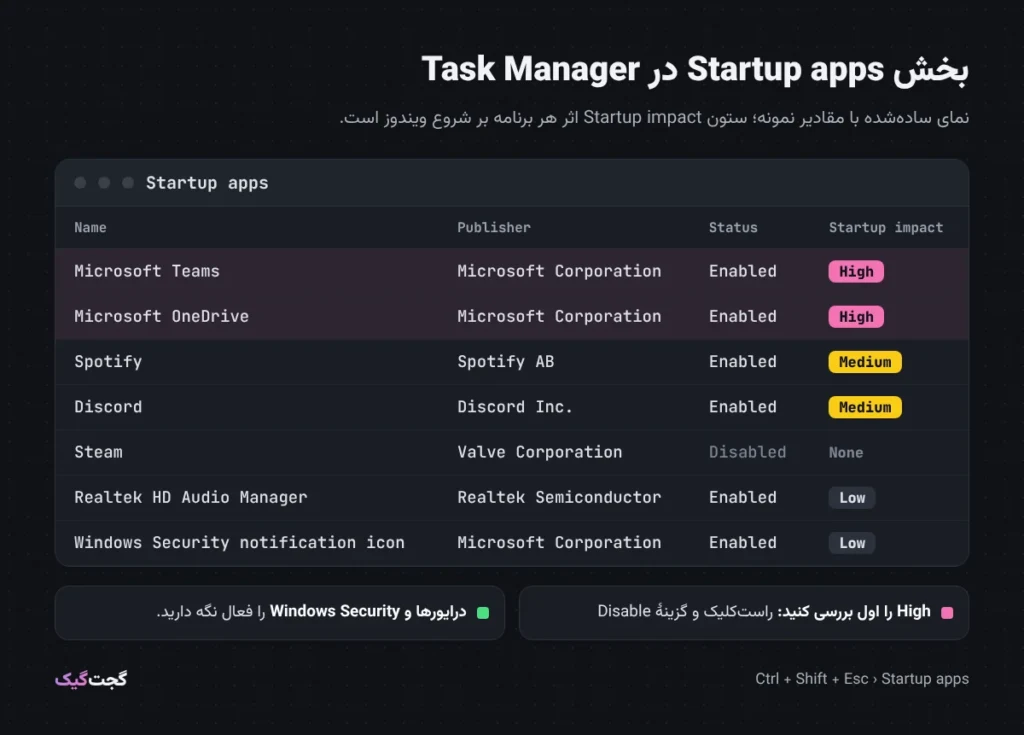Click Microsoft Corporation publisher in Windows Security row
The image size is (1024, 735).
(x=559, y=543)
